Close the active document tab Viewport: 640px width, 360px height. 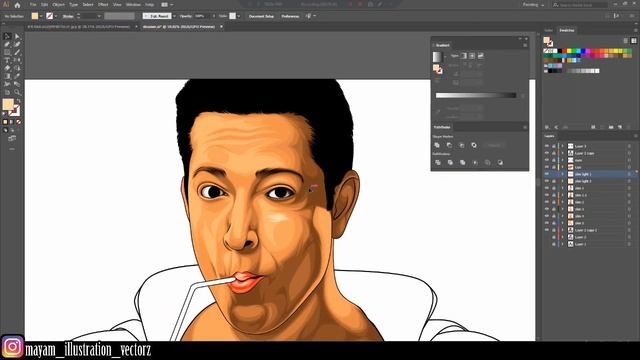[221, 27]
